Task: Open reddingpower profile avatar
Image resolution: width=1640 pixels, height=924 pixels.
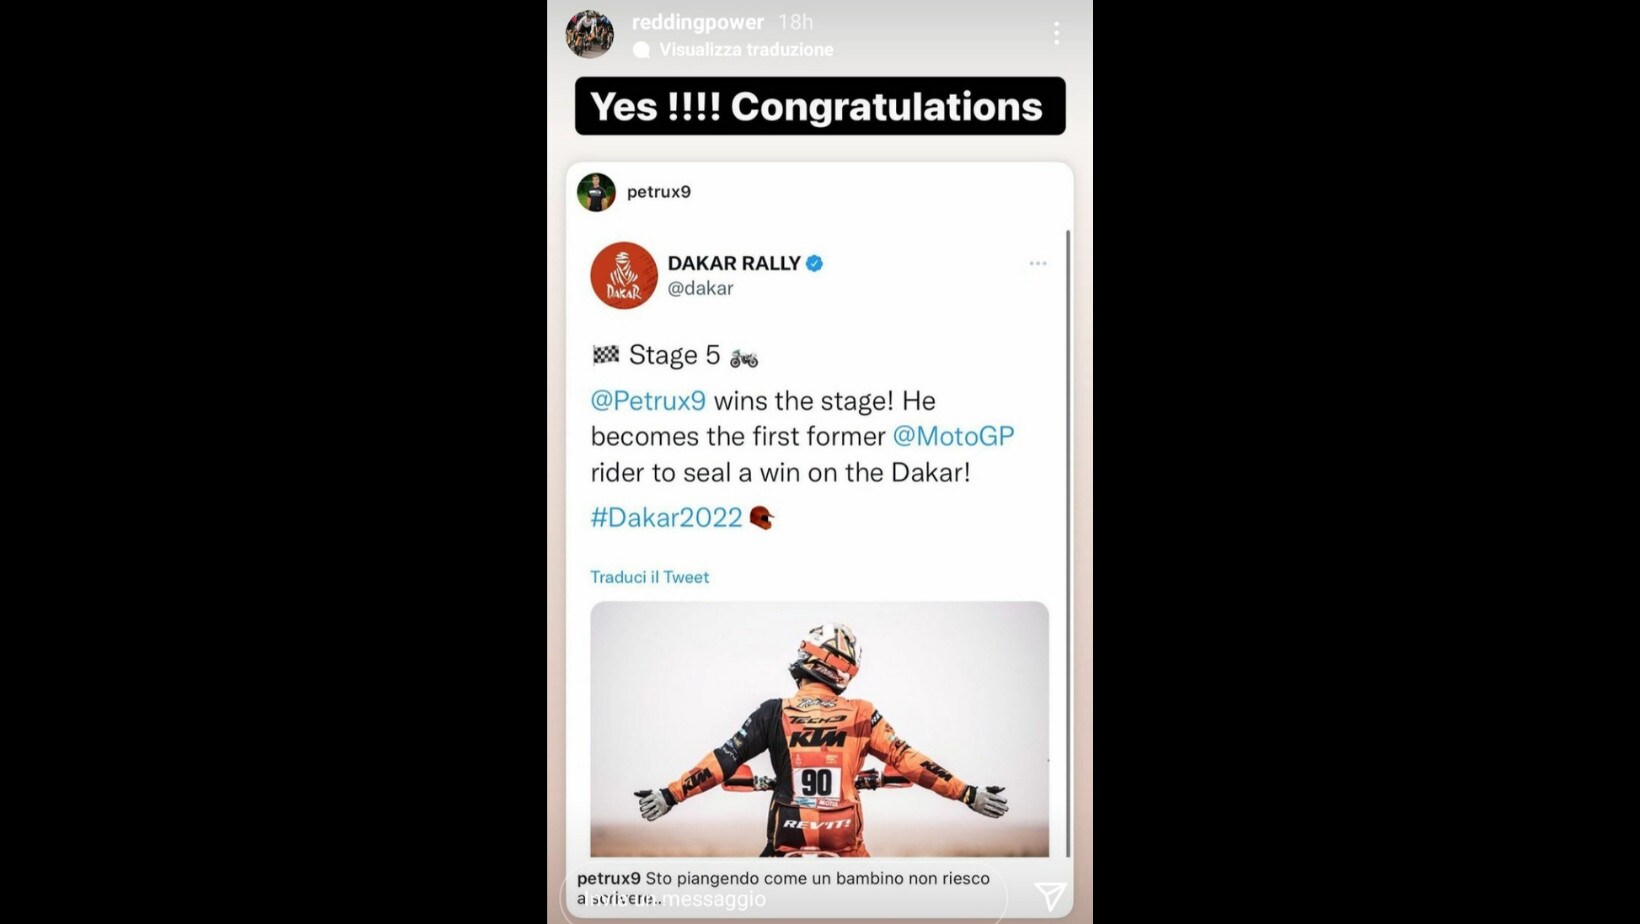Action: tap(590, 34)
